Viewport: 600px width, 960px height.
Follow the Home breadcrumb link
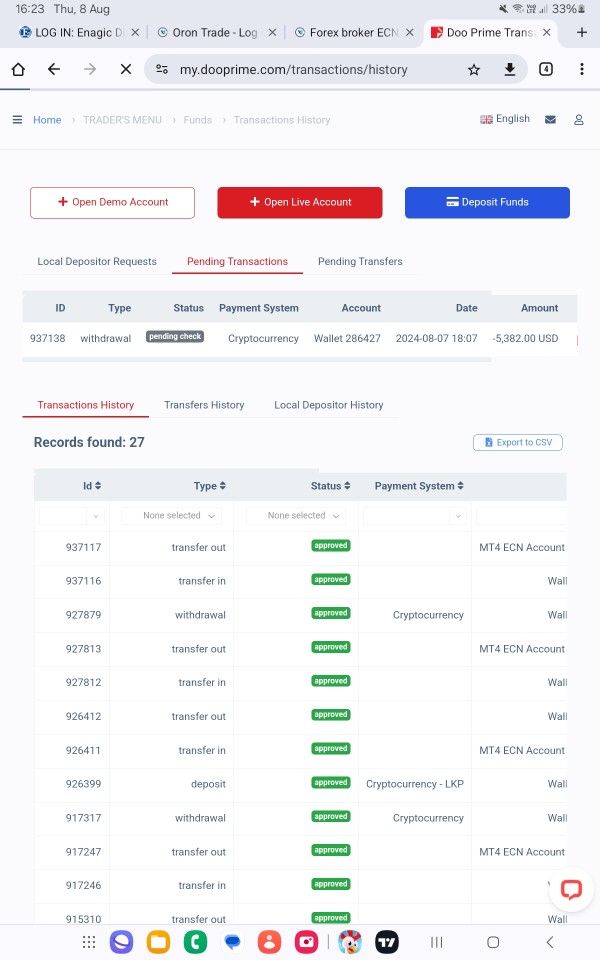coord(47,120)
